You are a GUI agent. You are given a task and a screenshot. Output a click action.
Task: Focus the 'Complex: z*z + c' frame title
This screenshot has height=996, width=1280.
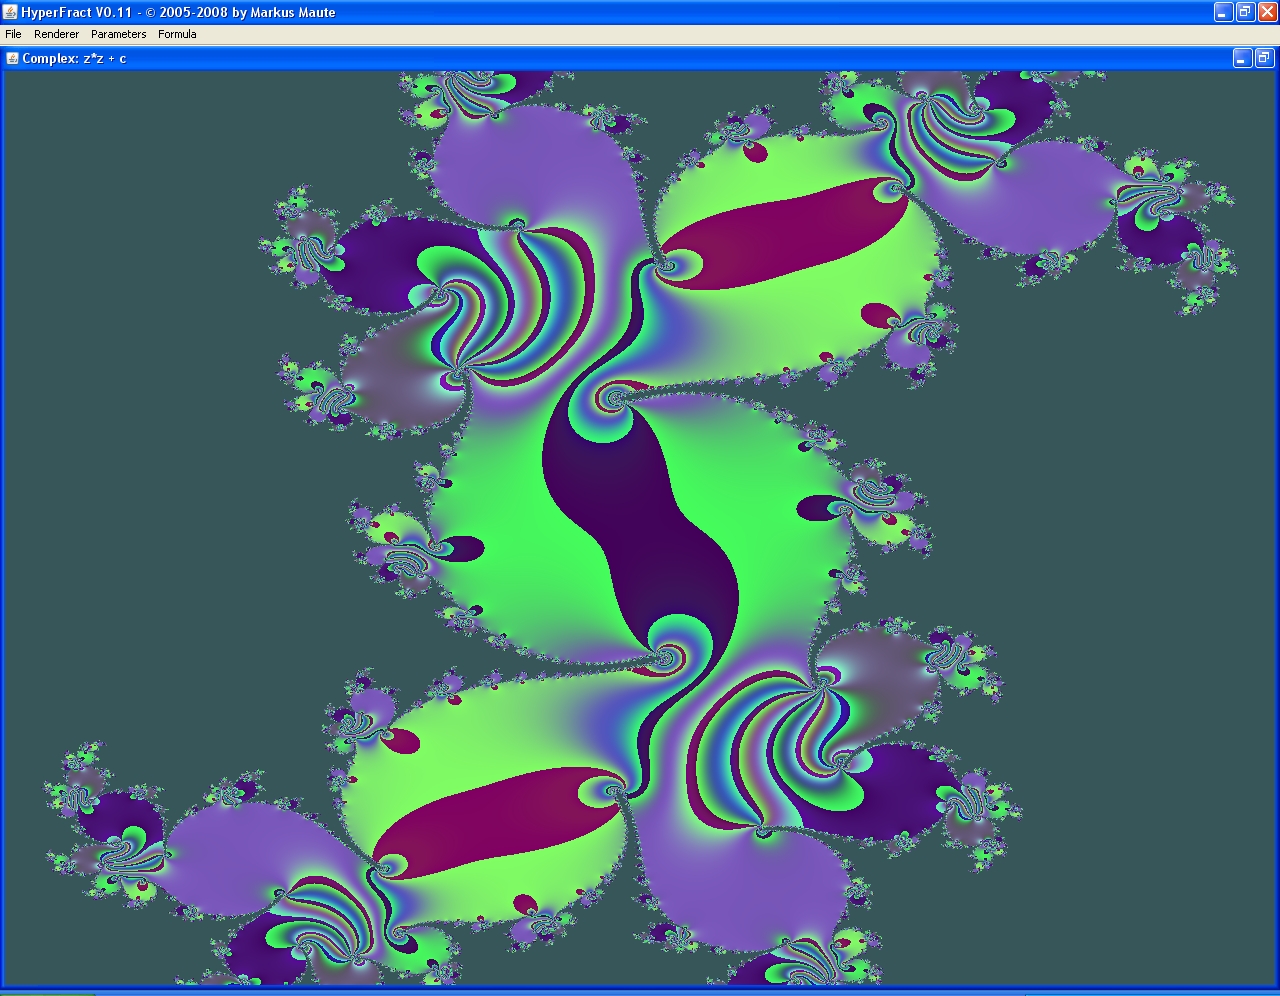(74, 58)
